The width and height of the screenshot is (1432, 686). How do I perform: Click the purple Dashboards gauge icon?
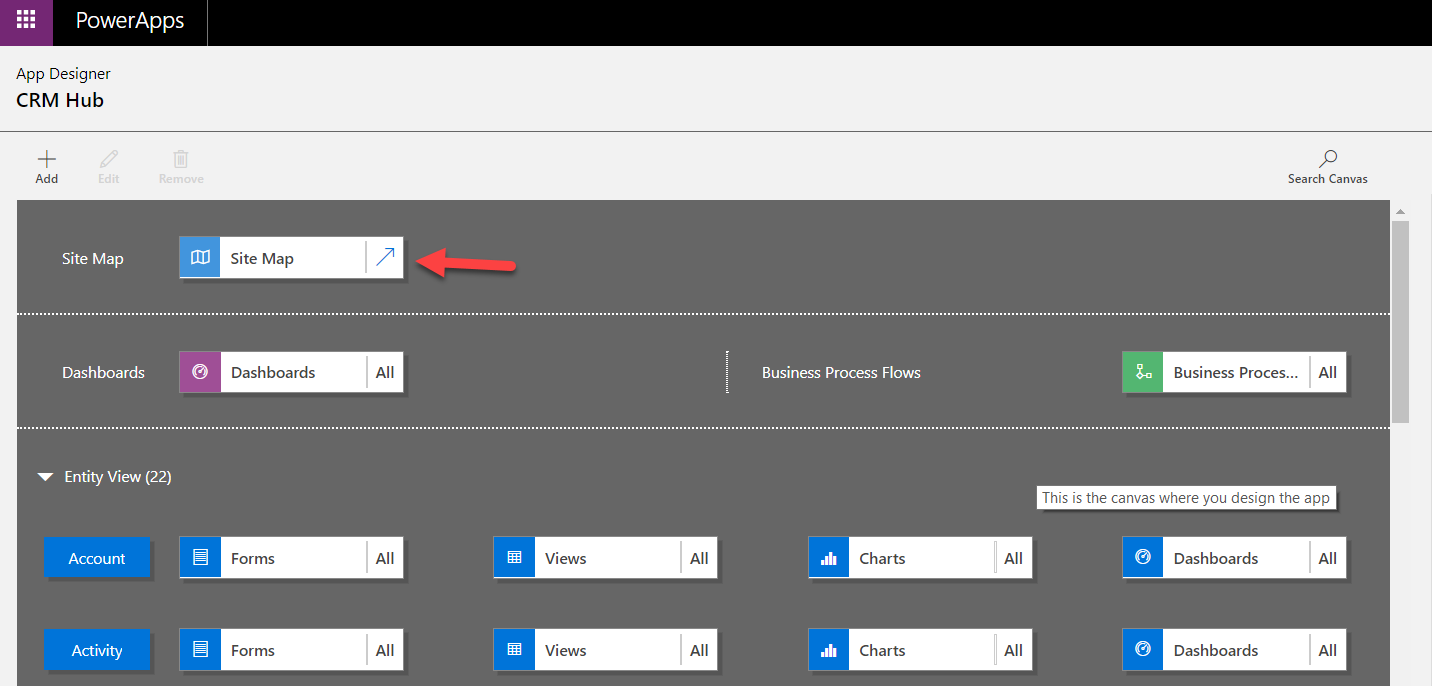pyautogui.click(x=200, y=372)
